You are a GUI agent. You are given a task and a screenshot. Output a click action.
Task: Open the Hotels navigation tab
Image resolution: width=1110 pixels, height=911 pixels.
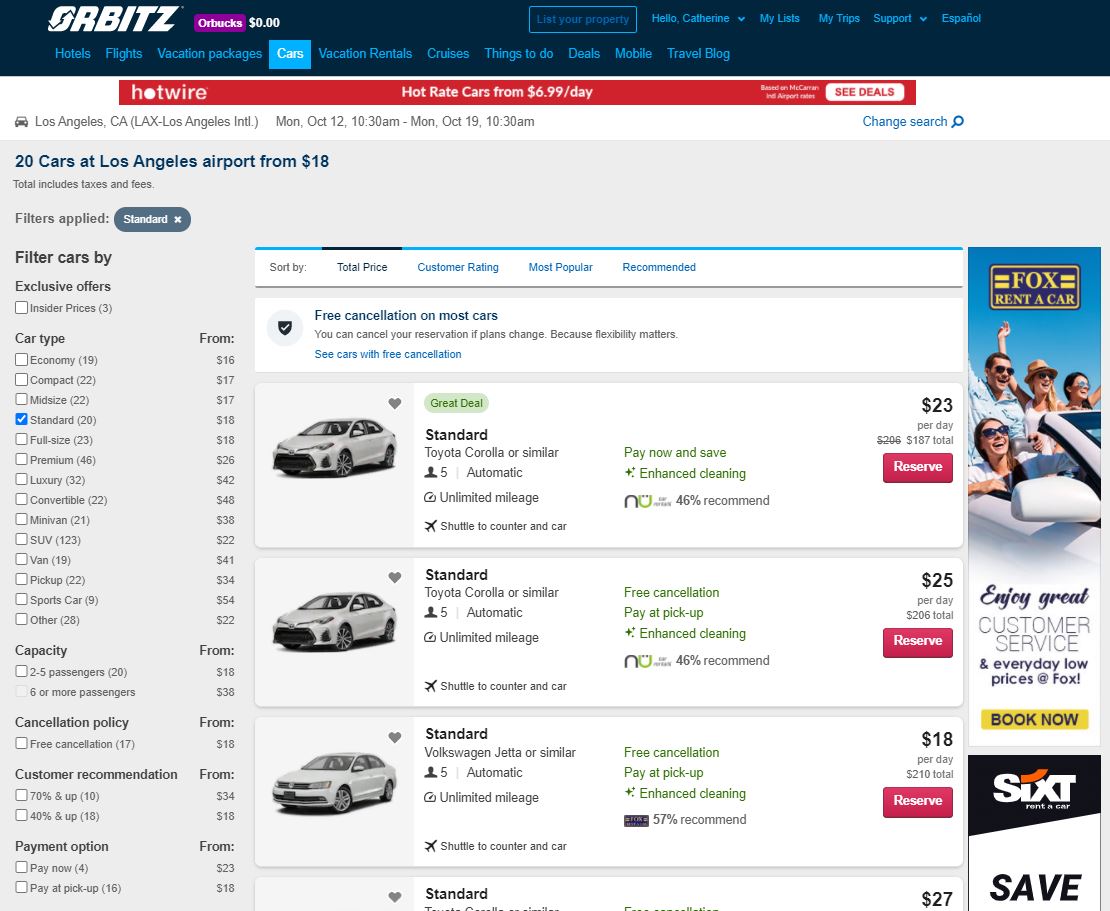pyautogui.click(x=73, y=54)
